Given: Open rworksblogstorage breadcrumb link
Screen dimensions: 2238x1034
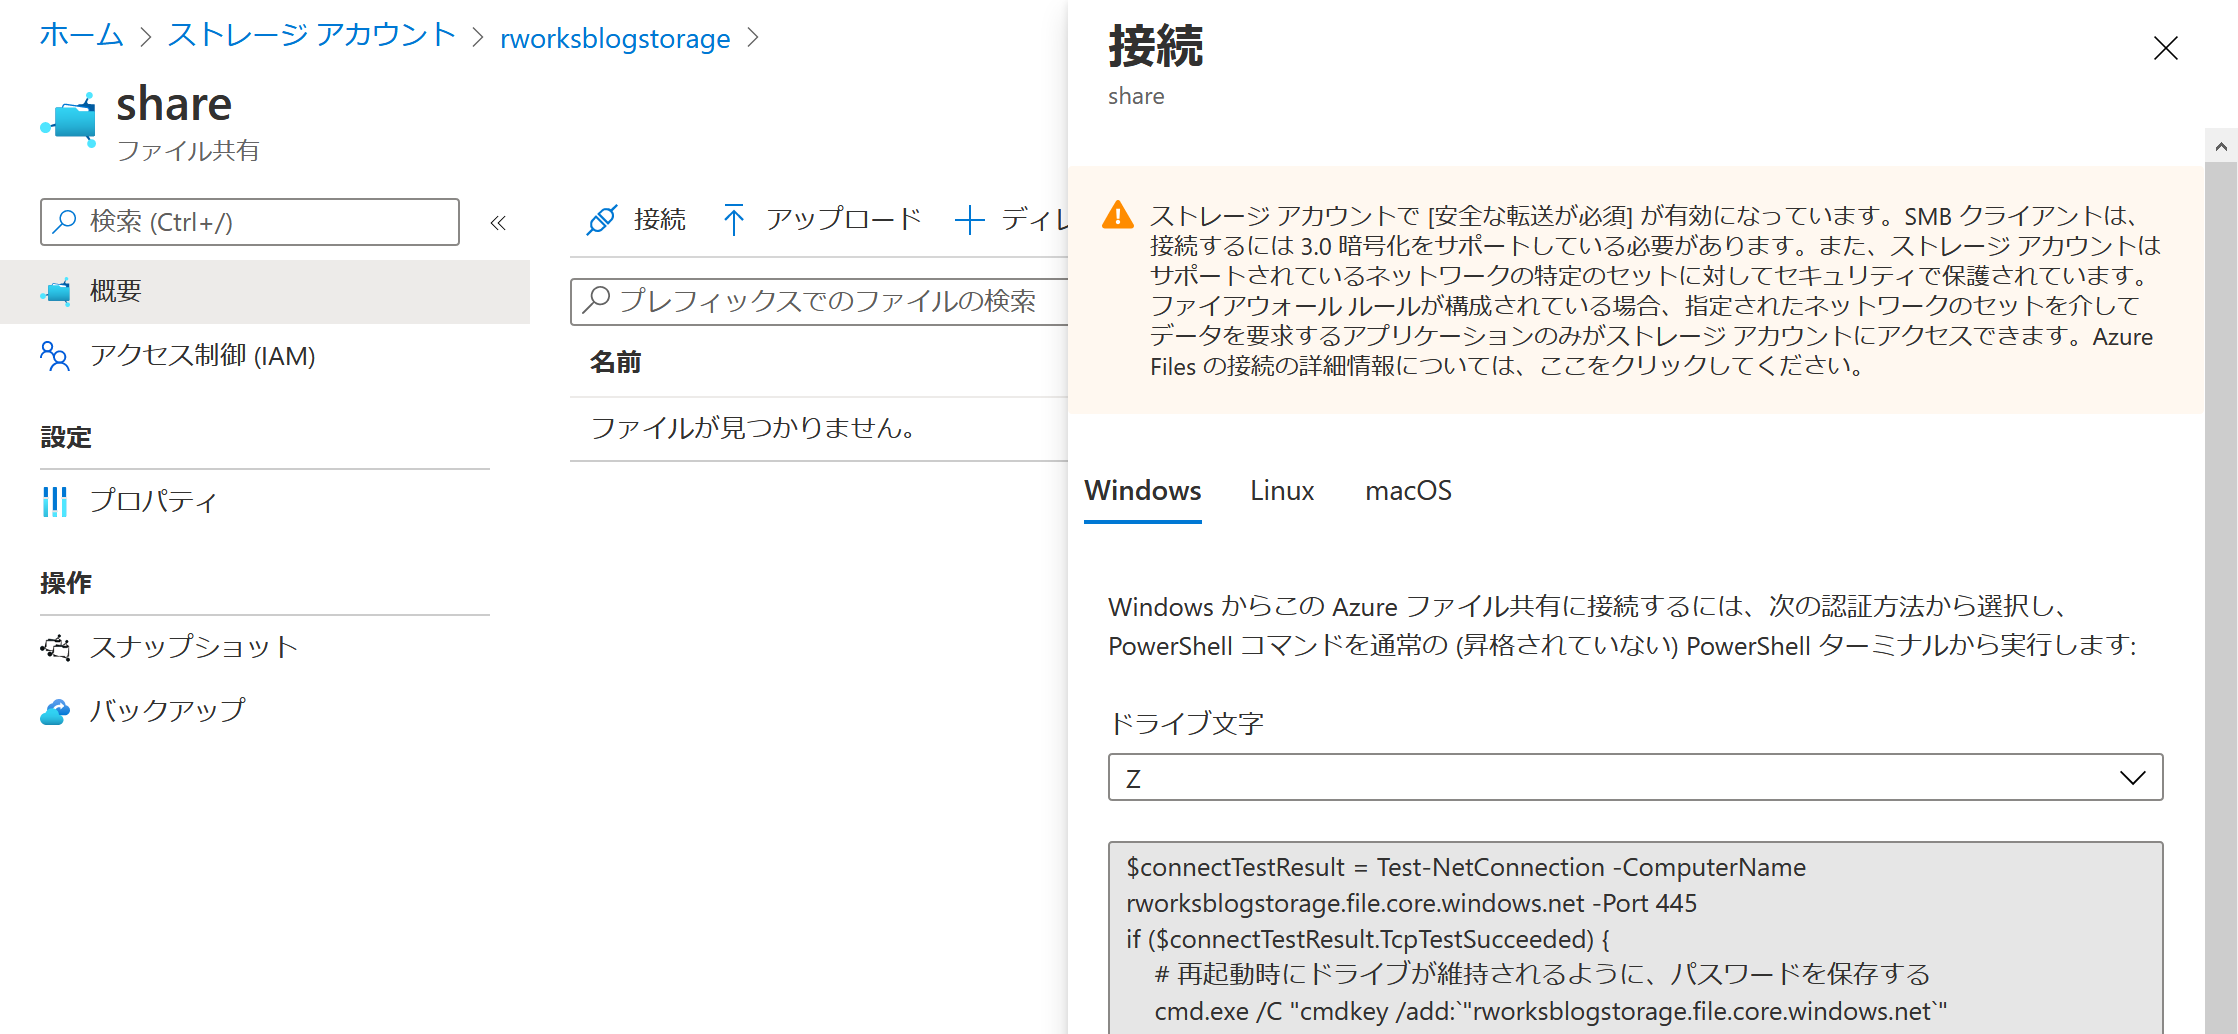Looking at the screenshot, I should pos(615,38).
